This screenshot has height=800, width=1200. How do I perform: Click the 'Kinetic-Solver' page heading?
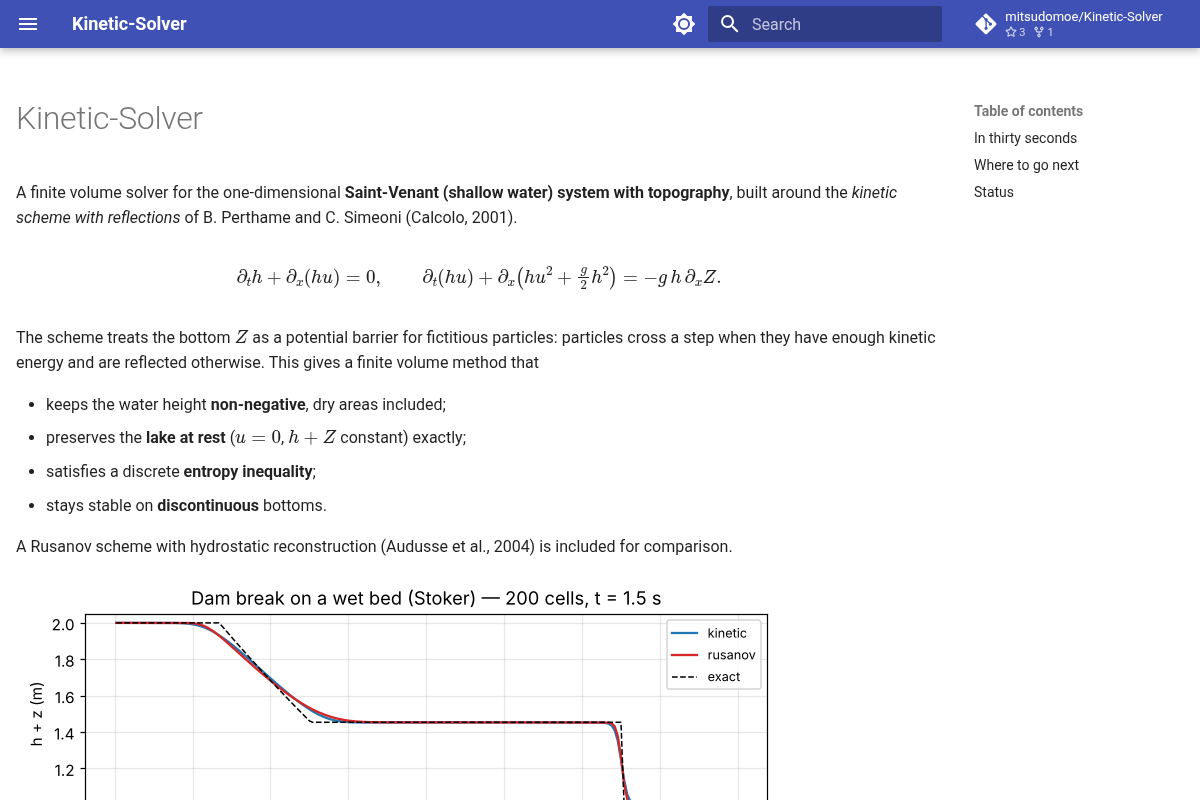click(110, 118)
